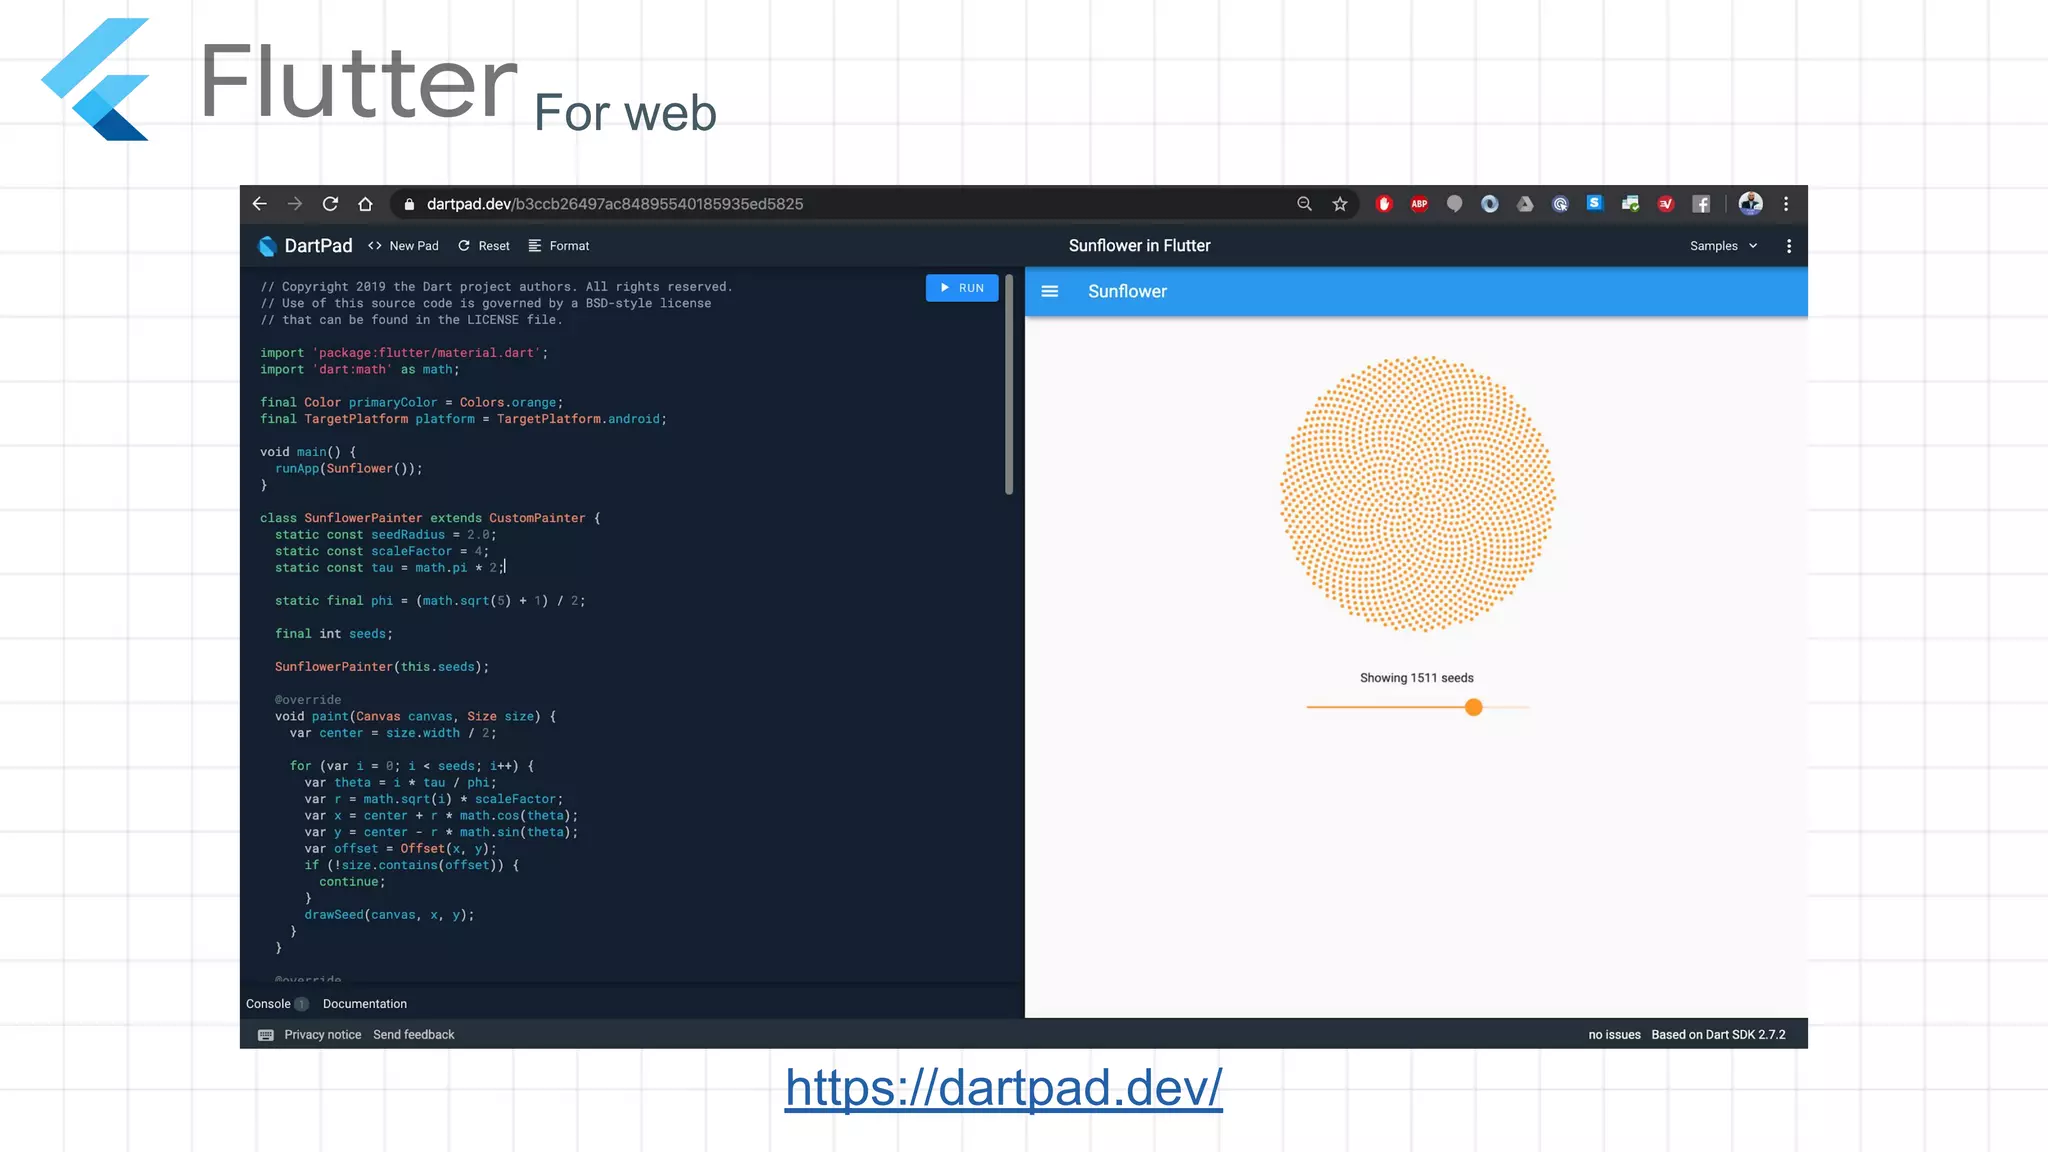Expand the Samples dropdown

1724,246
